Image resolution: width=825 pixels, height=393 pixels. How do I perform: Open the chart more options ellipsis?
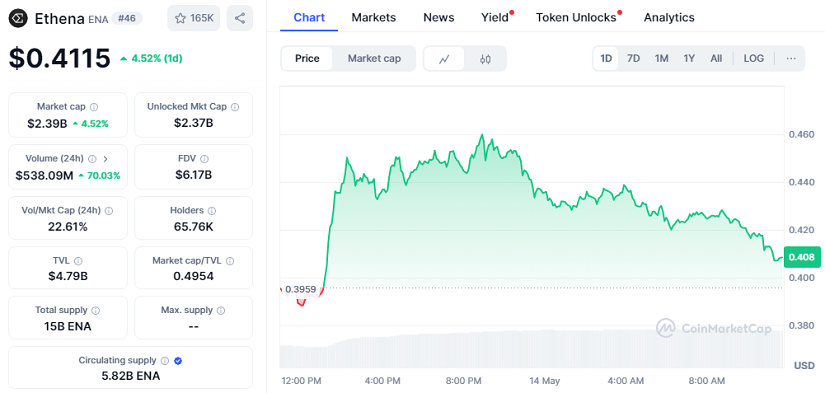point(791,58)
